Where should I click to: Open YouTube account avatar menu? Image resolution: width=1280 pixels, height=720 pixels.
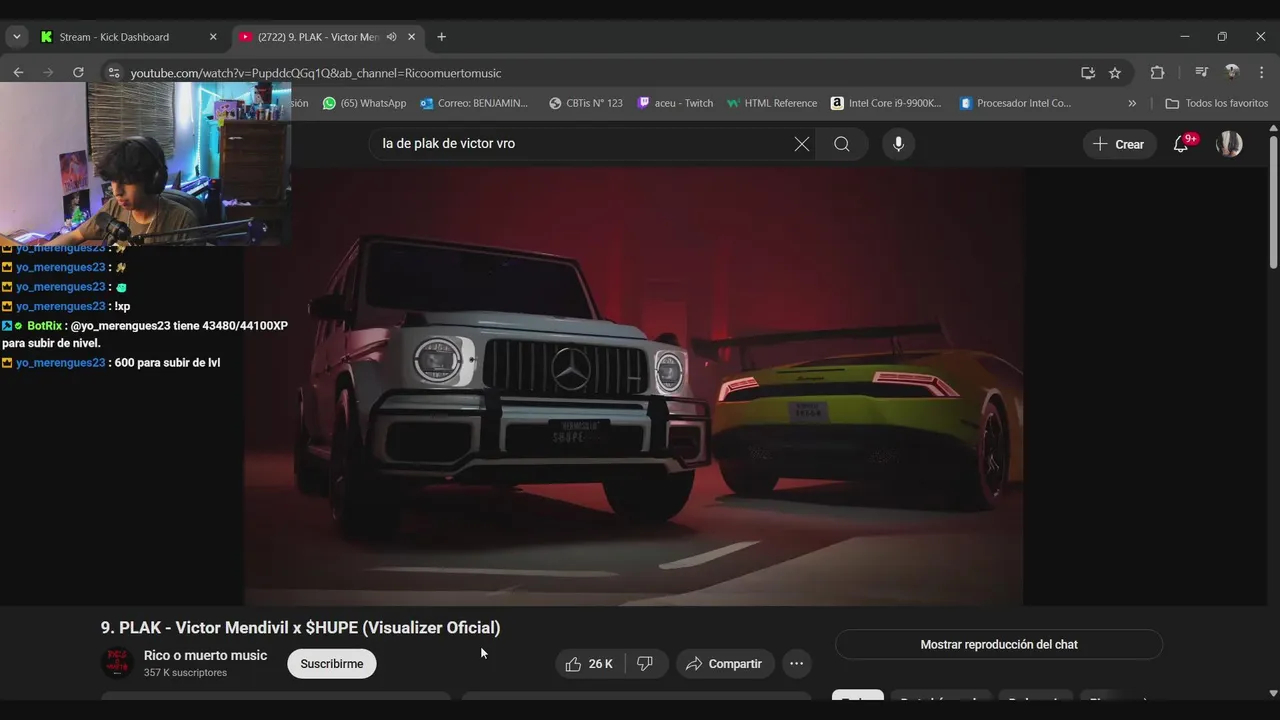1229,144
